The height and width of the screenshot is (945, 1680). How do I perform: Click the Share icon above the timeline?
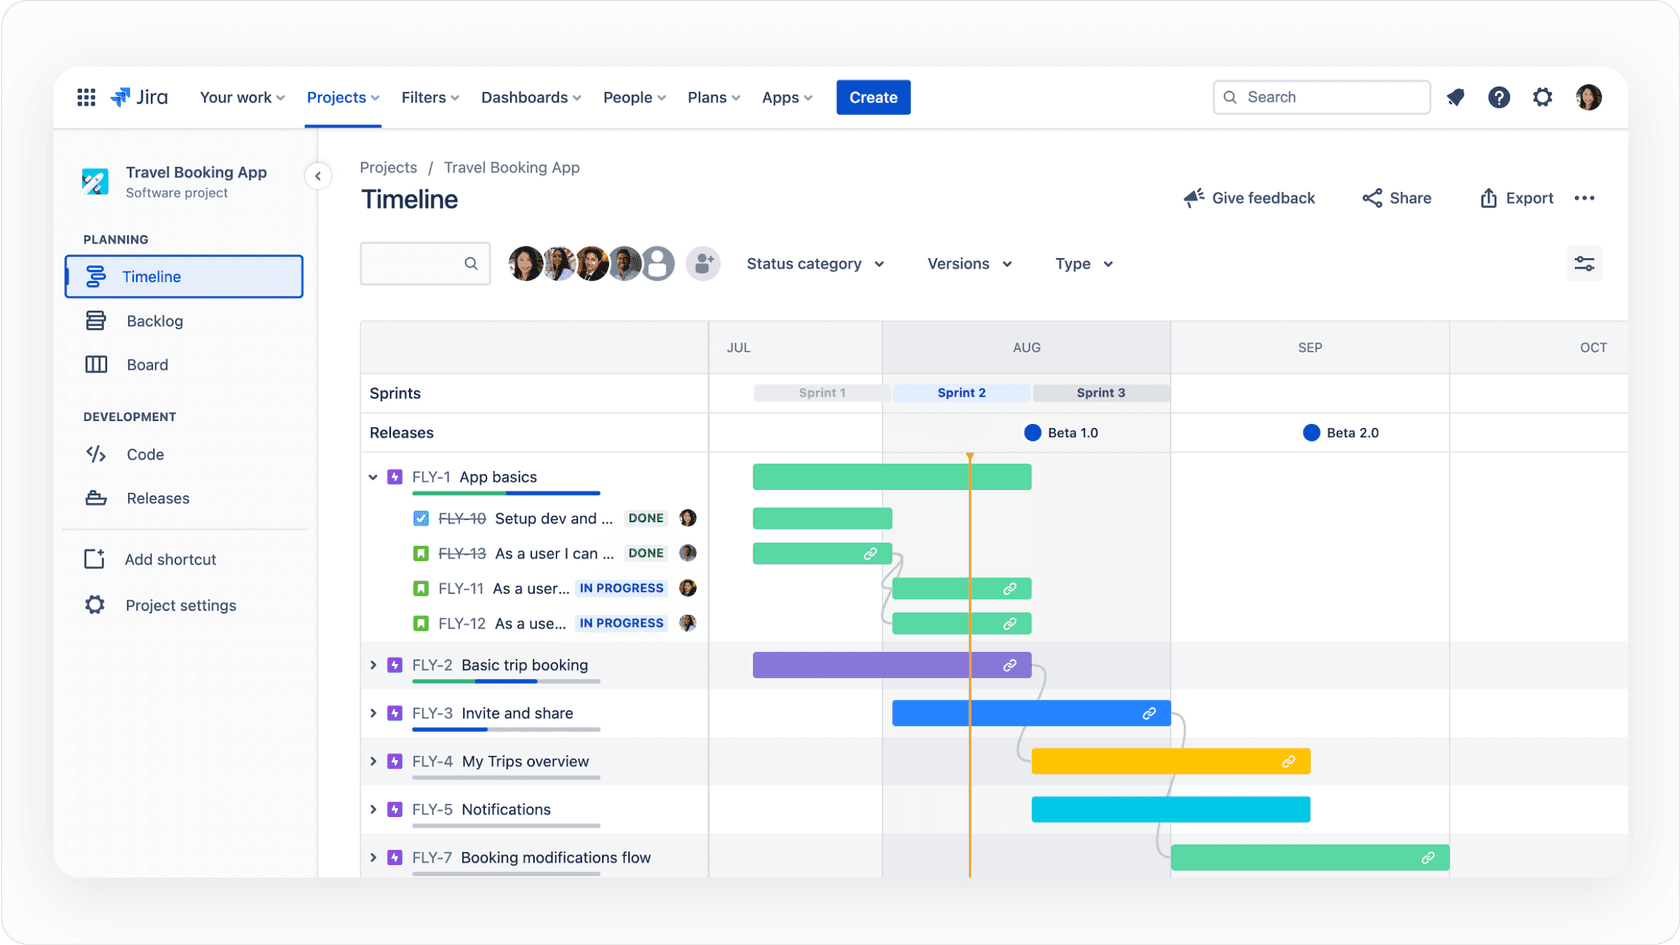[x=1372, y=197]
